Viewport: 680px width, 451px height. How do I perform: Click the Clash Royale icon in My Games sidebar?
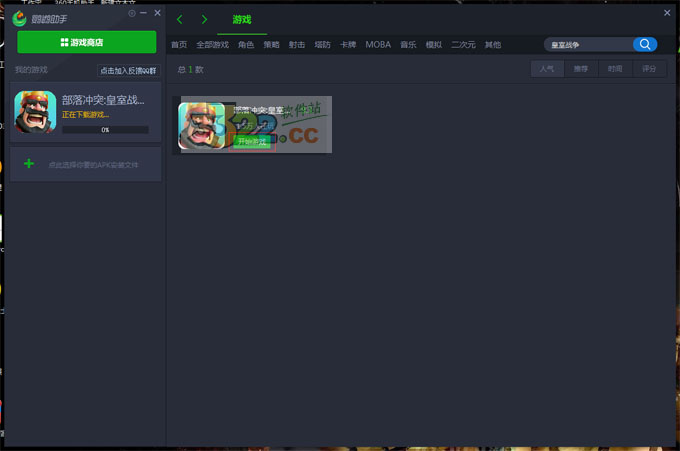point(35,112)
